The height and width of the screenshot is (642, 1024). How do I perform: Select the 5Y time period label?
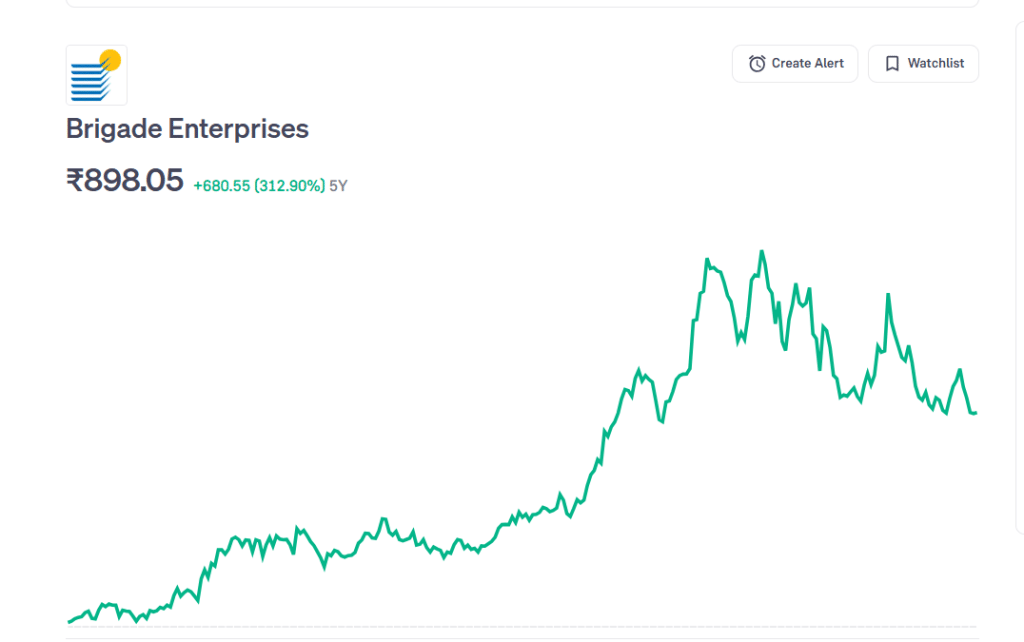pyautogui.click(x=338, y=186)
